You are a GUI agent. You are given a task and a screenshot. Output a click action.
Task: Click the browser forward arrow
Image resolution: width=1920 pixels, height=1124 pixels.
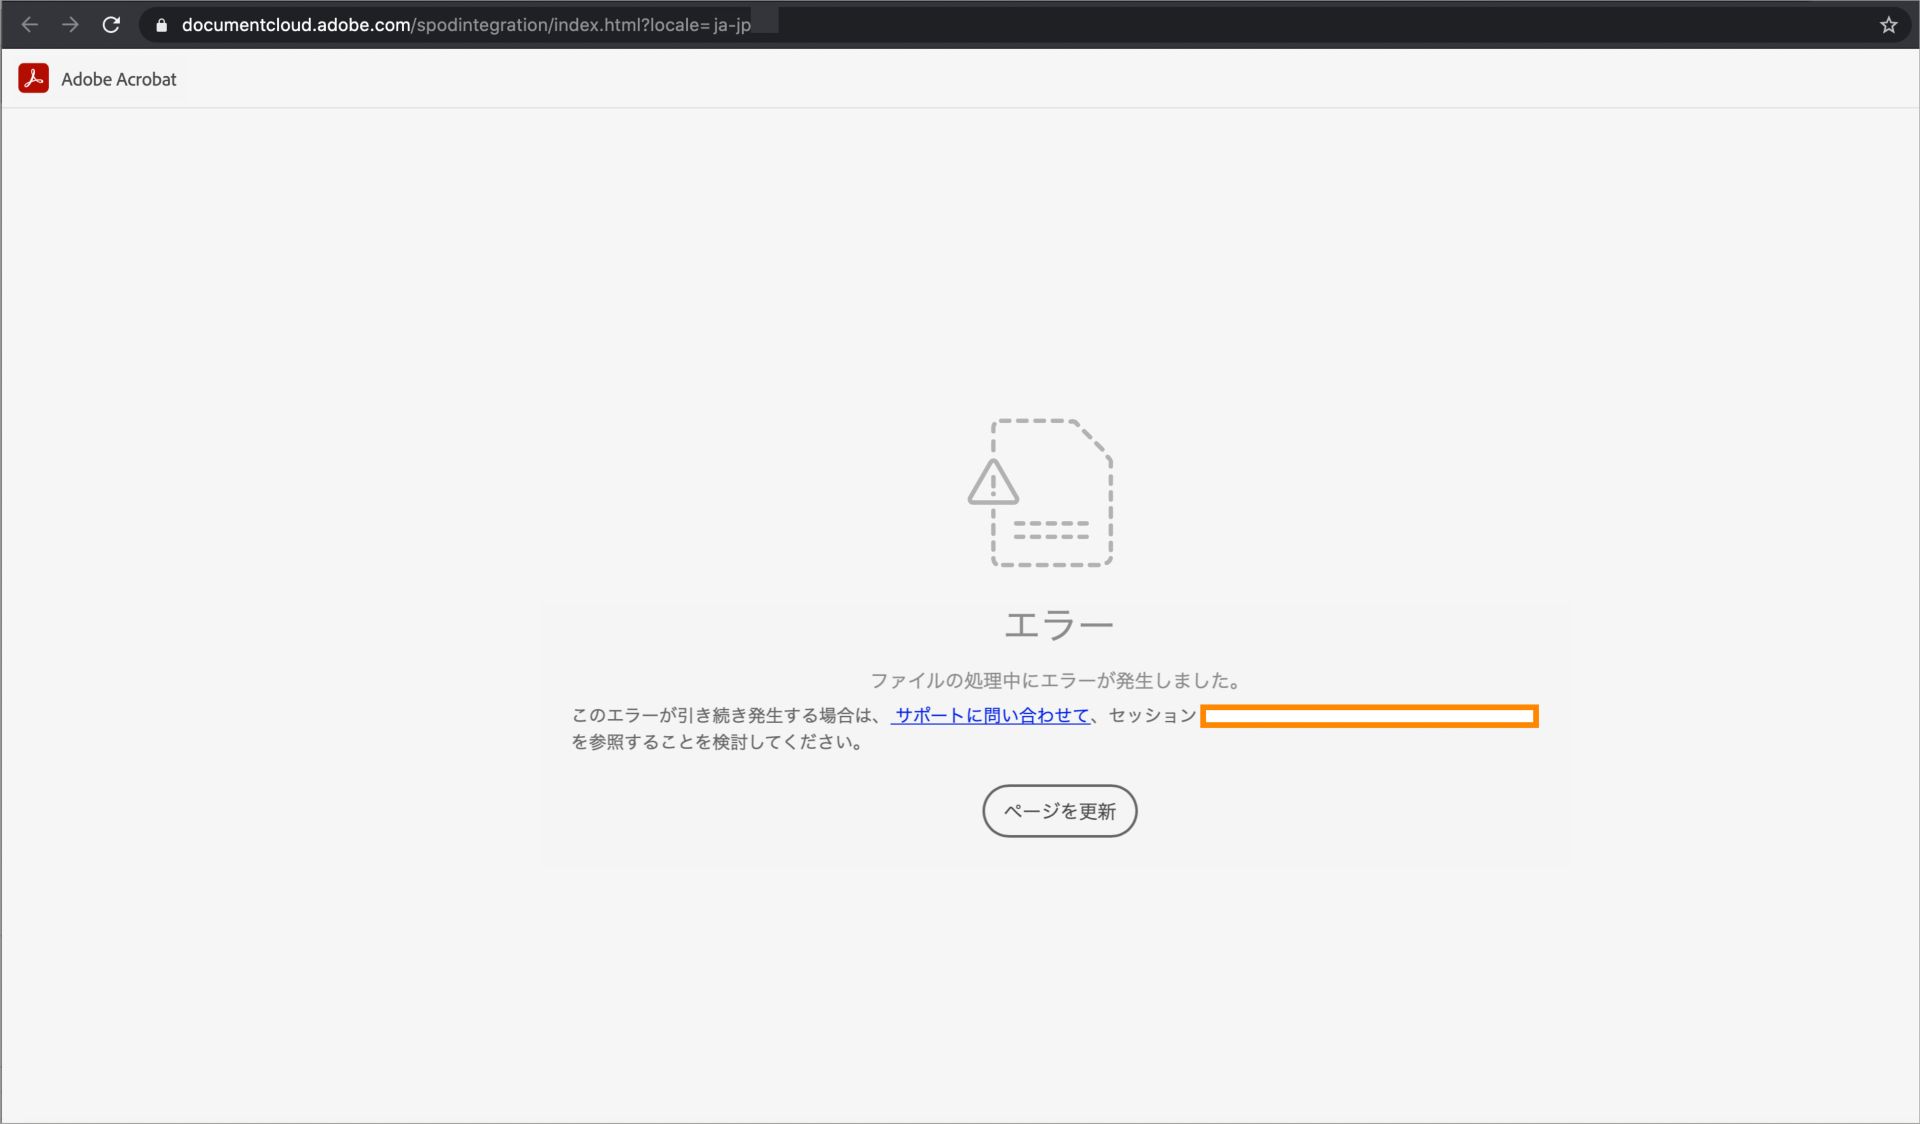(70, 25)
